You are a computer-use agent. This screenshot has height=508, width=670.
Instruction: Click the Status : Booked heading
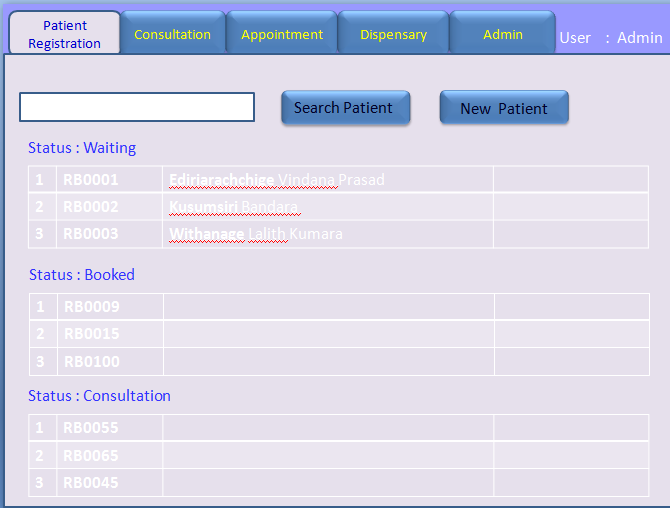pos(82,275)
